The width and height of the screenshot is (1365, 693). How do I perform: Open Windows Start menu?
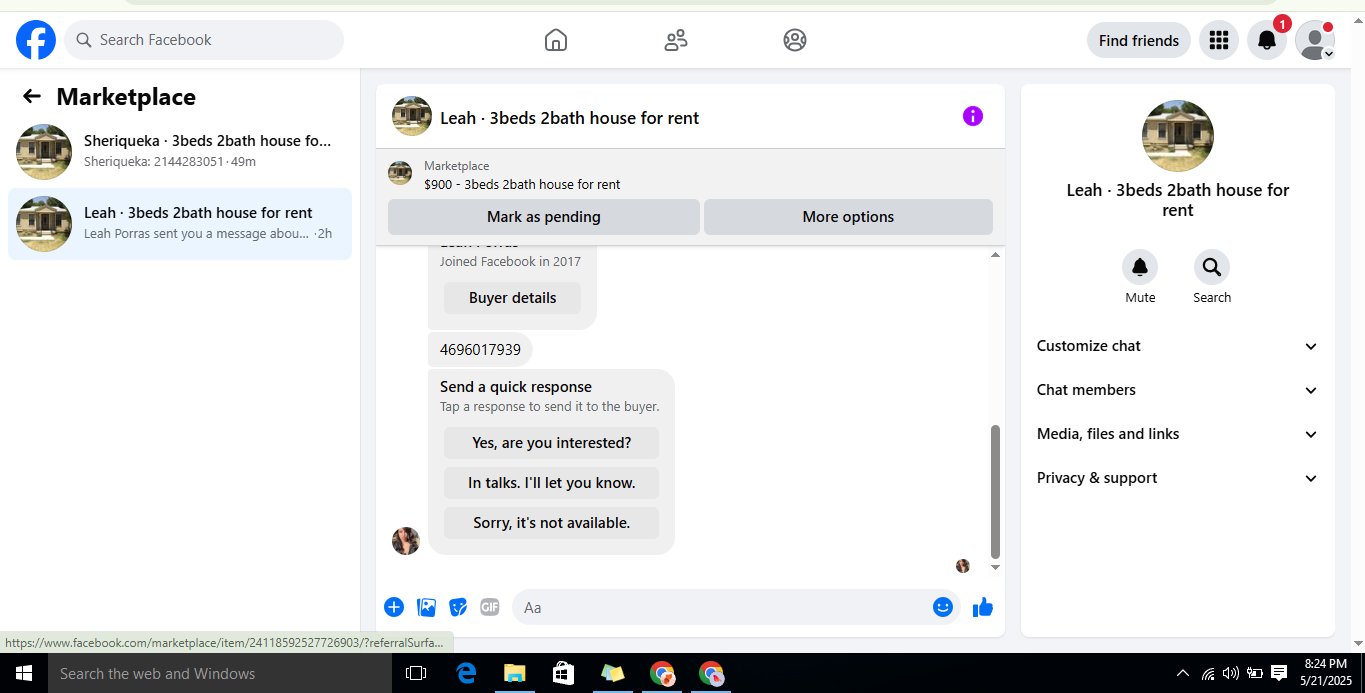coord(24,673)
